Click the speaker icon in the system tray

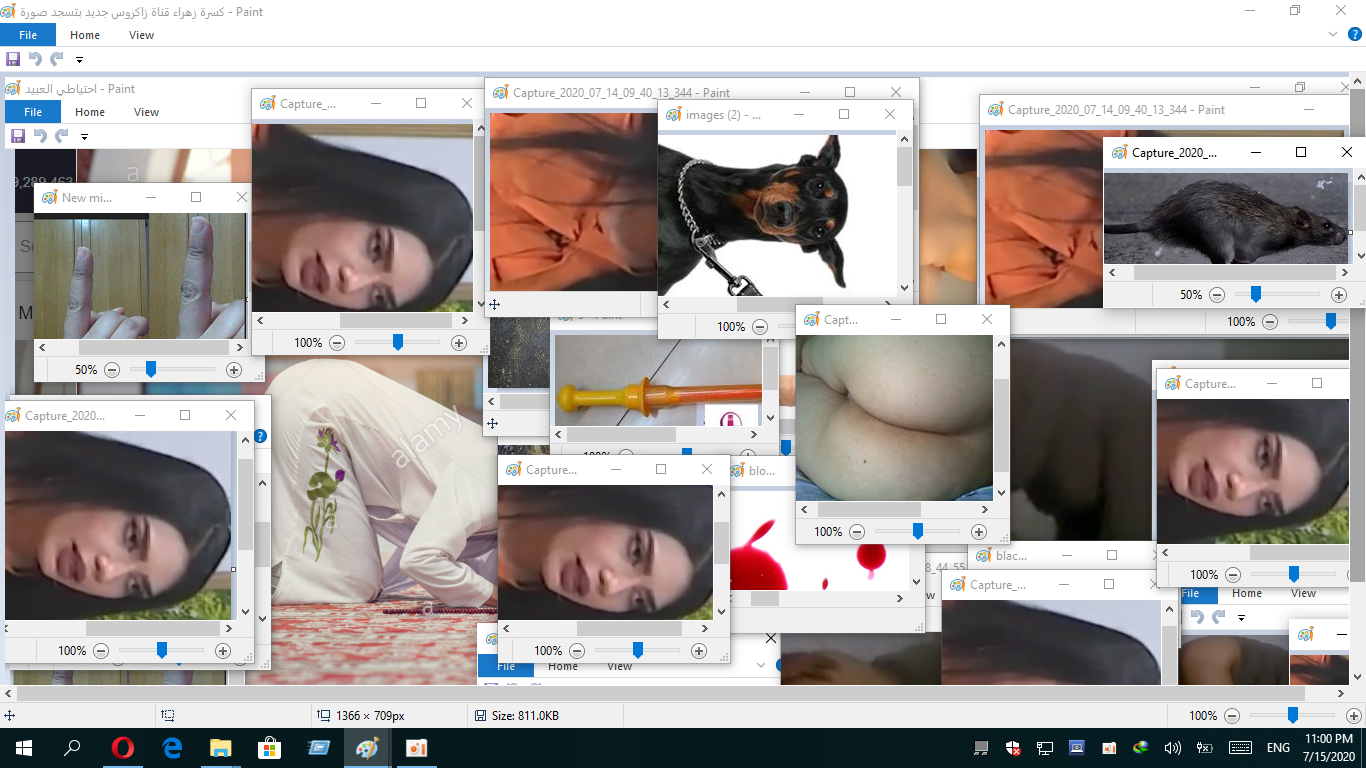pyautogui.click(x=1172, y=747)
